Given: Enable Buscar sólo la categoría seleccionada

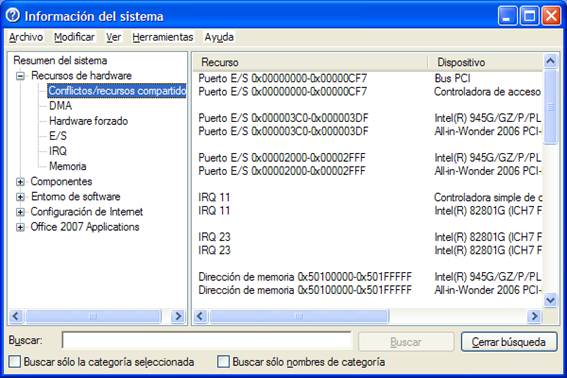Looking at the screenshot, I should [14, 362].
